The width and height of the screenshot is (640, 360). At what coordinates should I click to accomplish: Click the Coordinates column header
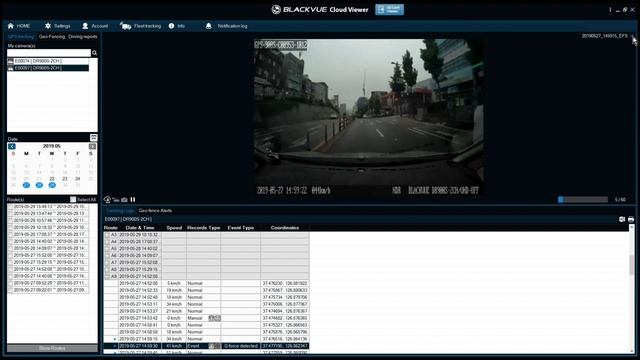pyautogui.click(x=285, y=228)
